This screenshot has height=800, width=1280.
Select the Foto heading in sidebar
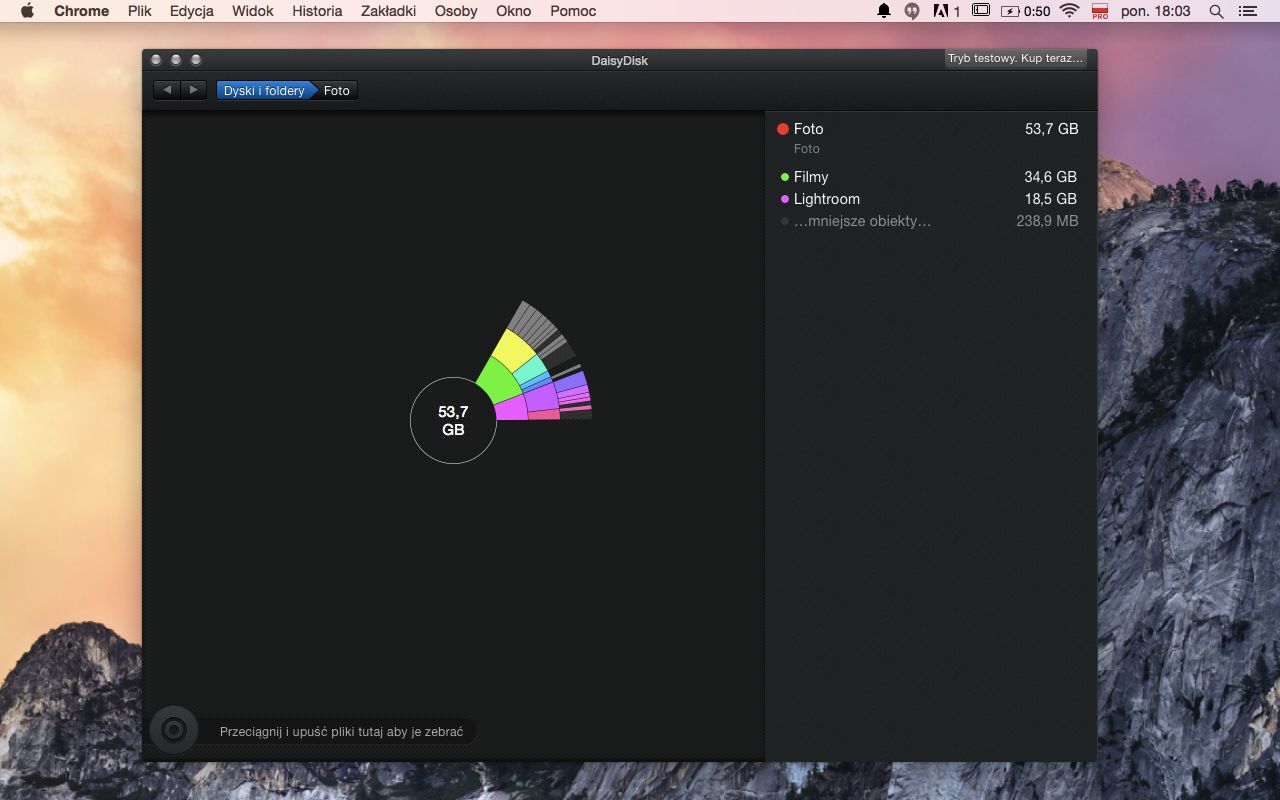click(808, 129)
